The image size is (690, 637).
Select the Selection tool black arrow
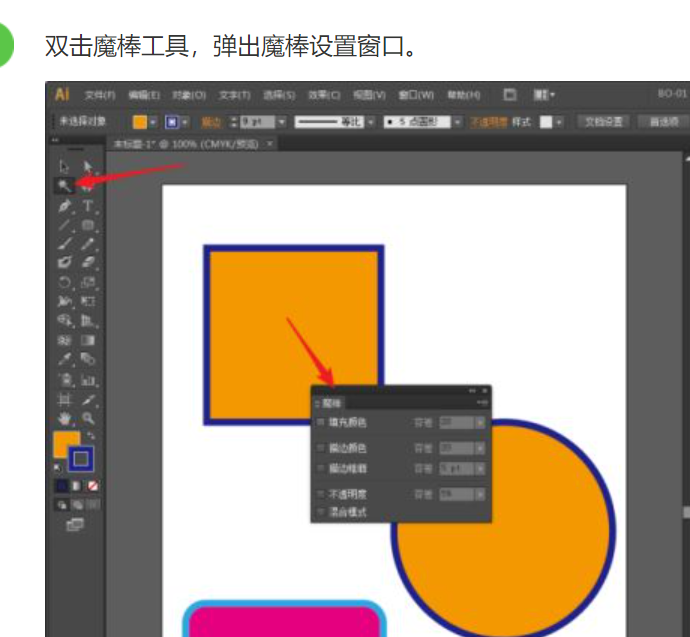(x=64, y=166)
